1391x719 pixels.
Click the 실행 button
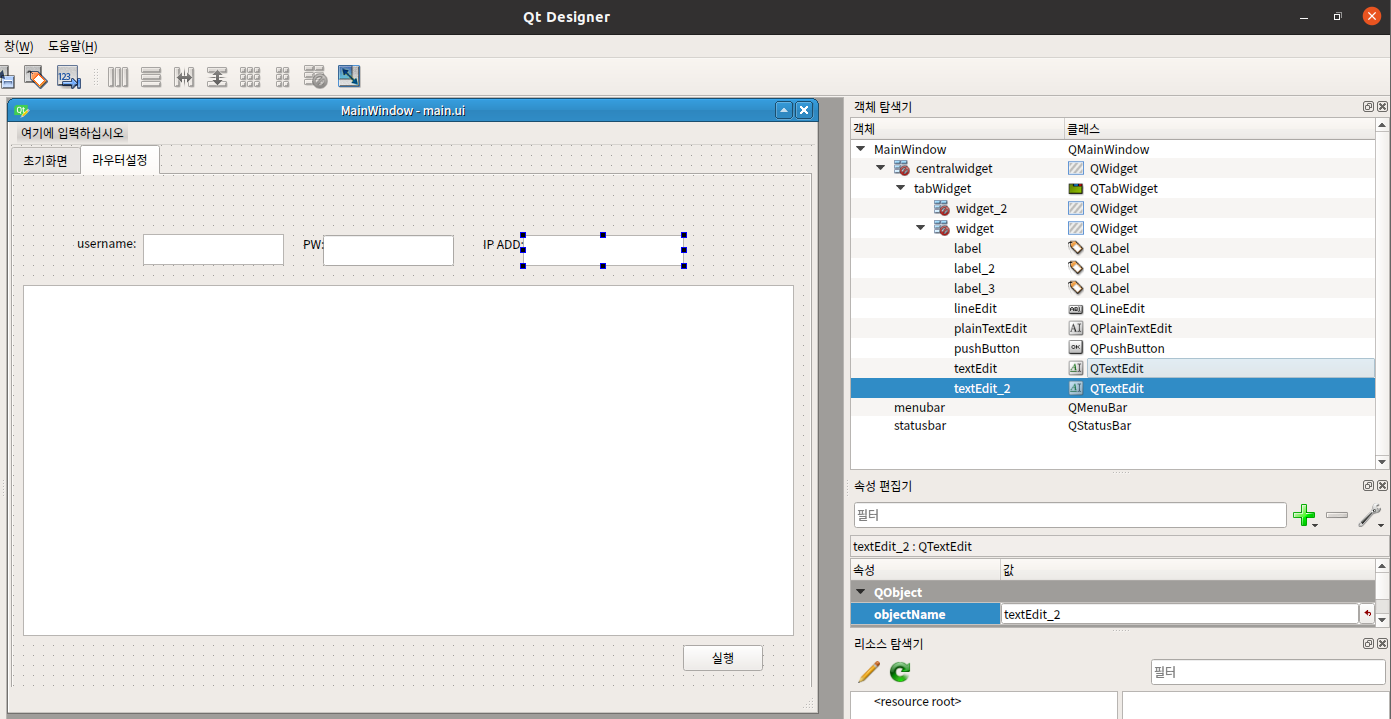[723, 658]
